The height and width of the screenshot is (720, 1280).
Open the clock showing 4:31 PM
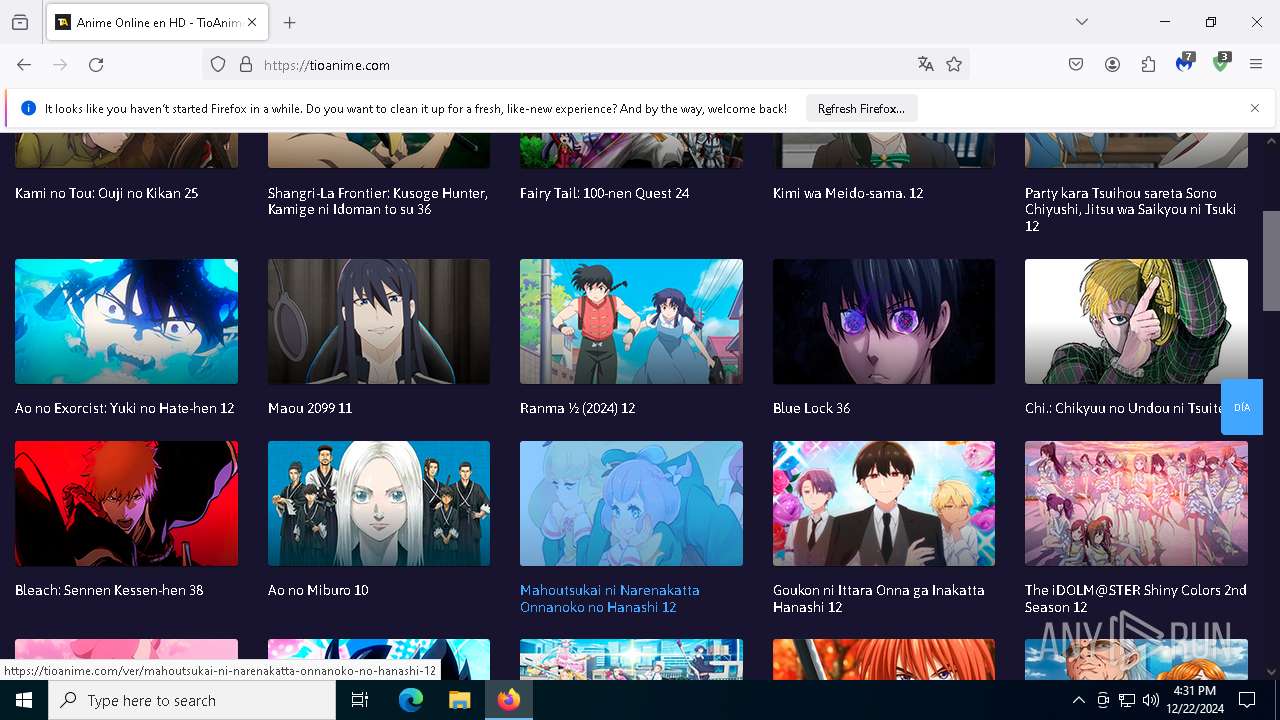(x=1194, y=700)
